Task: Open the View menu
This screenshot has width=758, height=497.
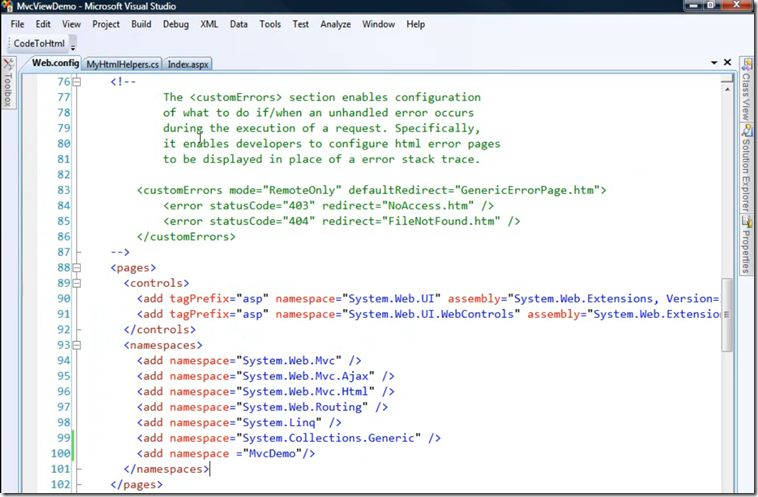Action: (71, 24)
